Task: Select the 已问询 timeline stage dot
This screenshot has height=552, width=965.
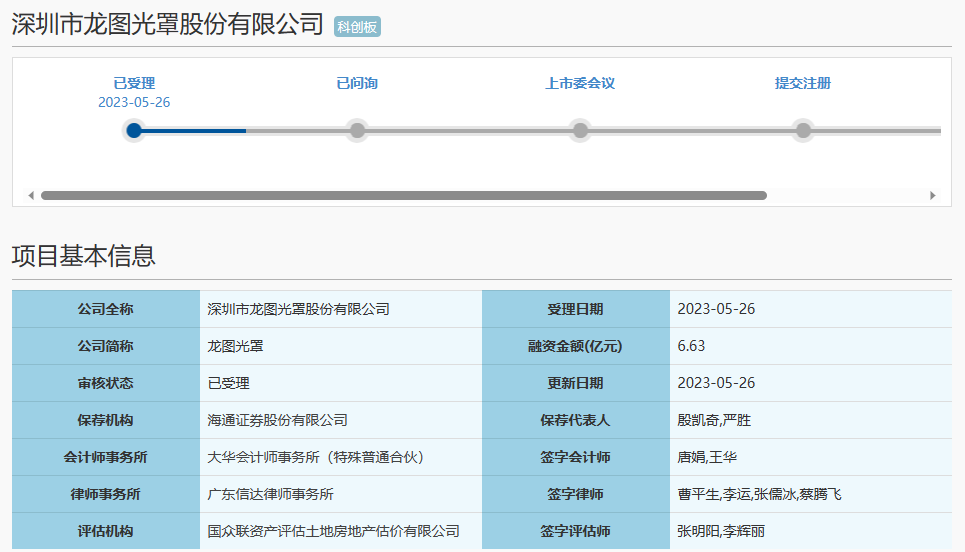Action: click(357, 130)
